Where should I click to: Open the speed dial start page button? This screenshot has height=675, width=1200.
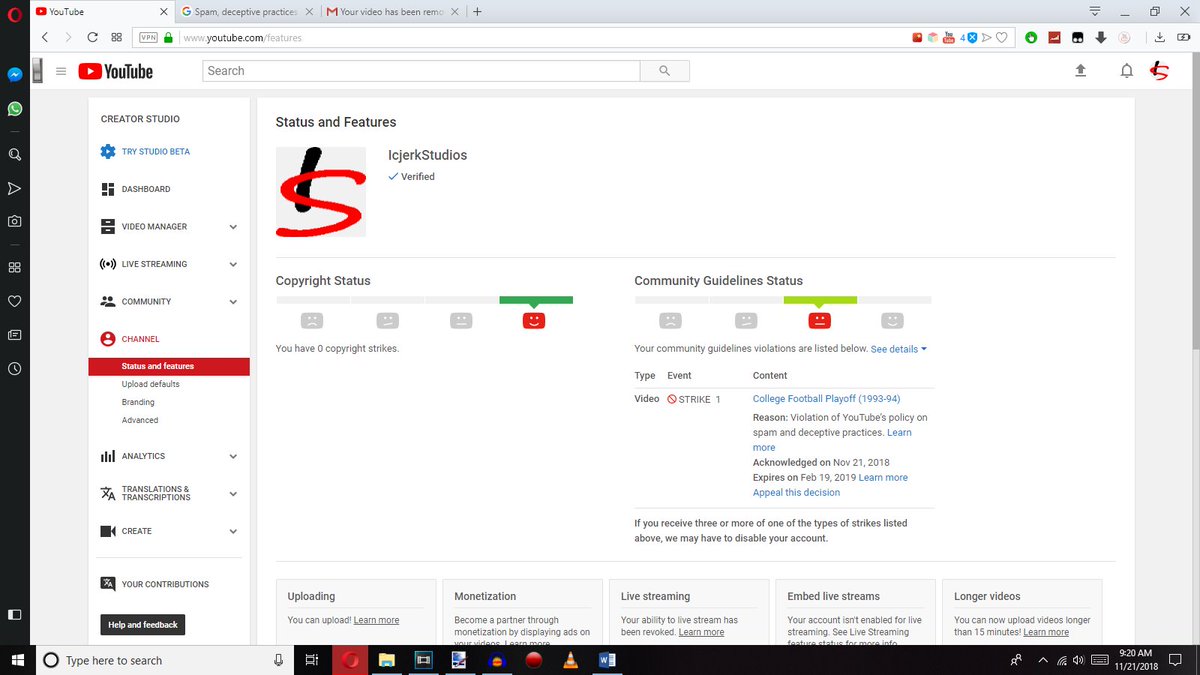point(116,37)
